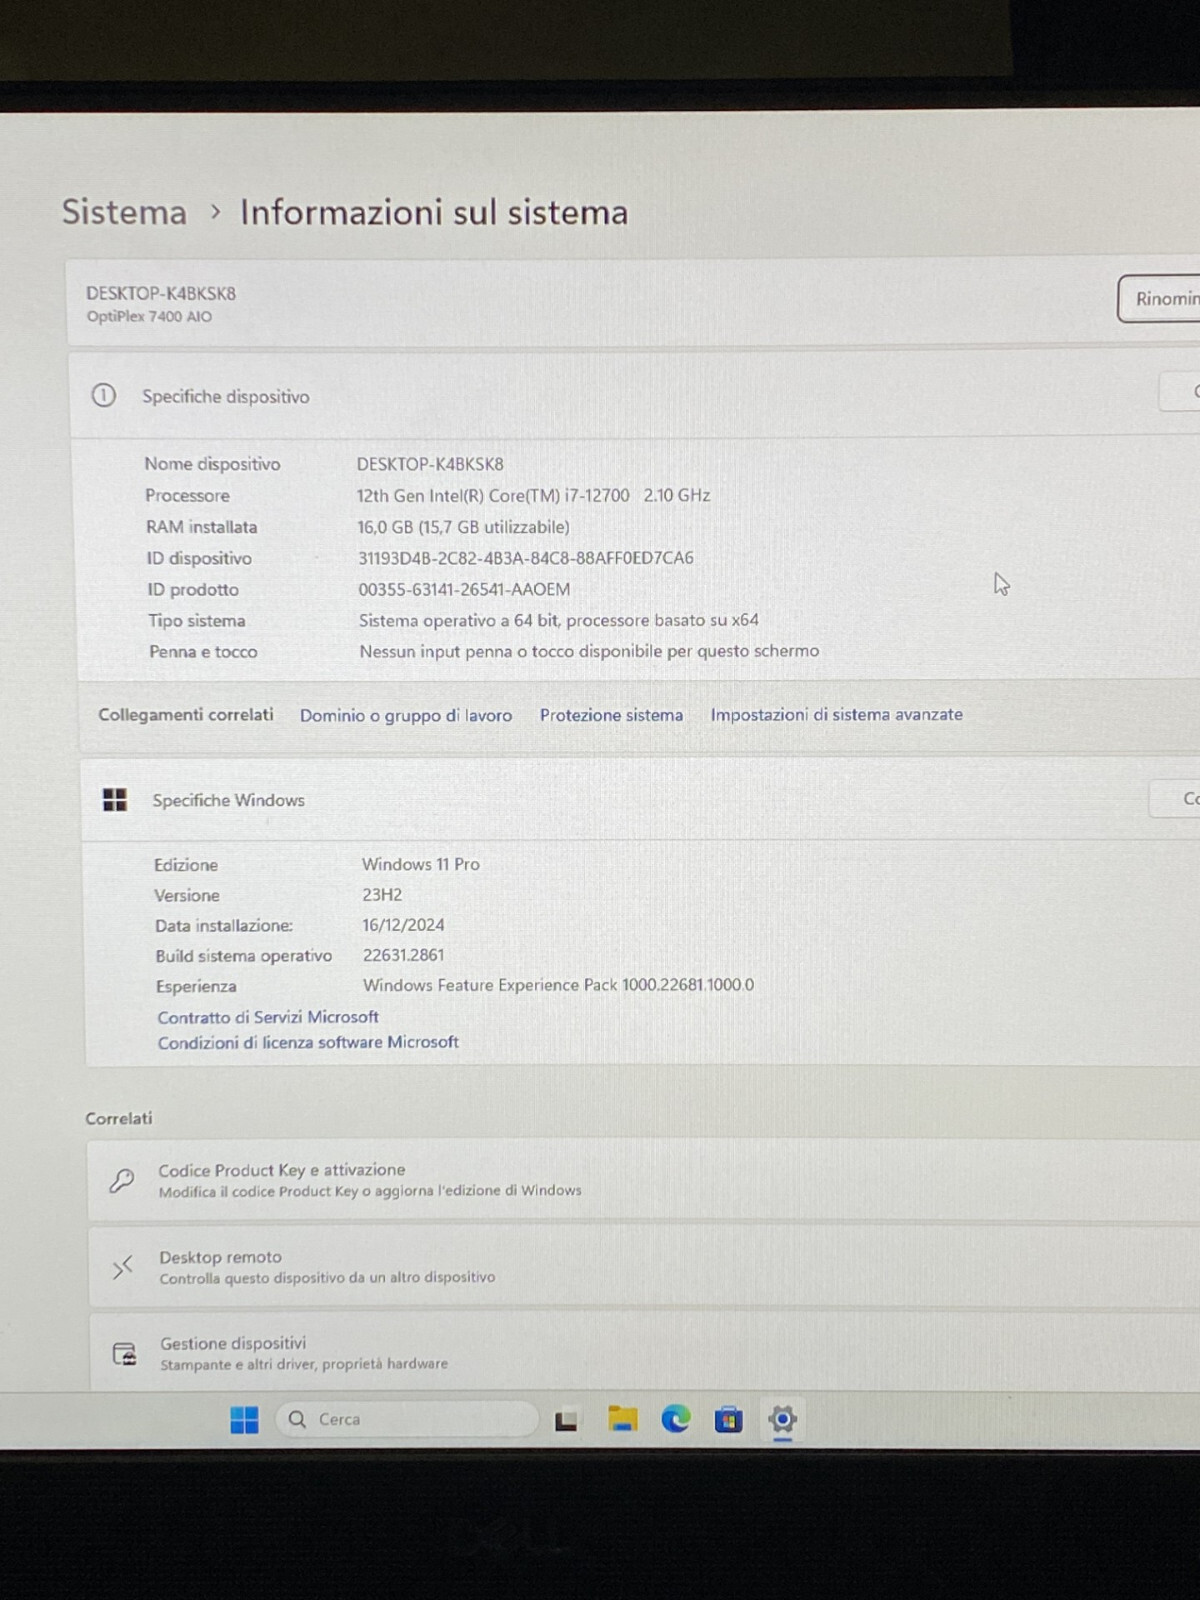Select ID prodotto value 00355-63141-26541-AAOEM
This screenshot has width=1200, height=1600.
[464, 589]
